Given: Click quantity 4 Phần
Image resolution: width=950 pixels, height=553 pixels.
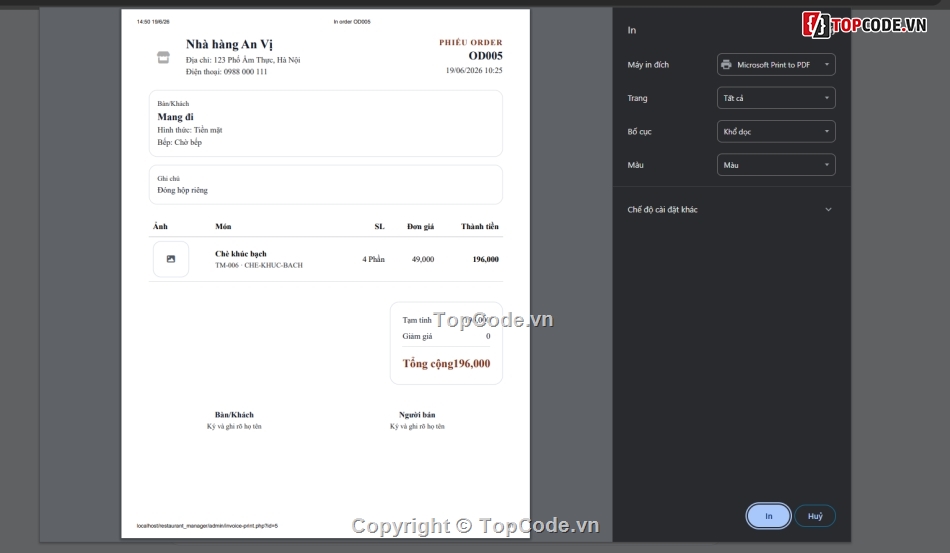Looking at the screenshot, I should (373, 259).
